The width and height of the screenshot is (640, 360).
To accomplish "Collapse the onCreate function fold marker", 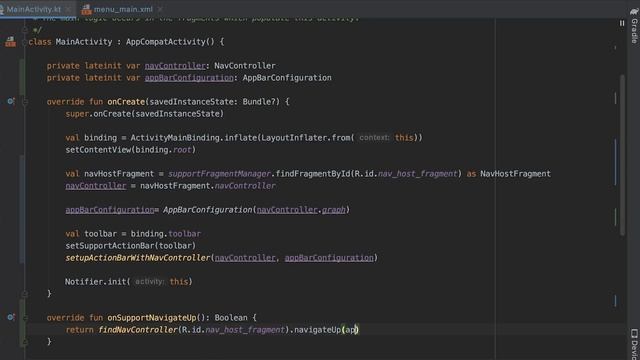I will coord(25,102).
